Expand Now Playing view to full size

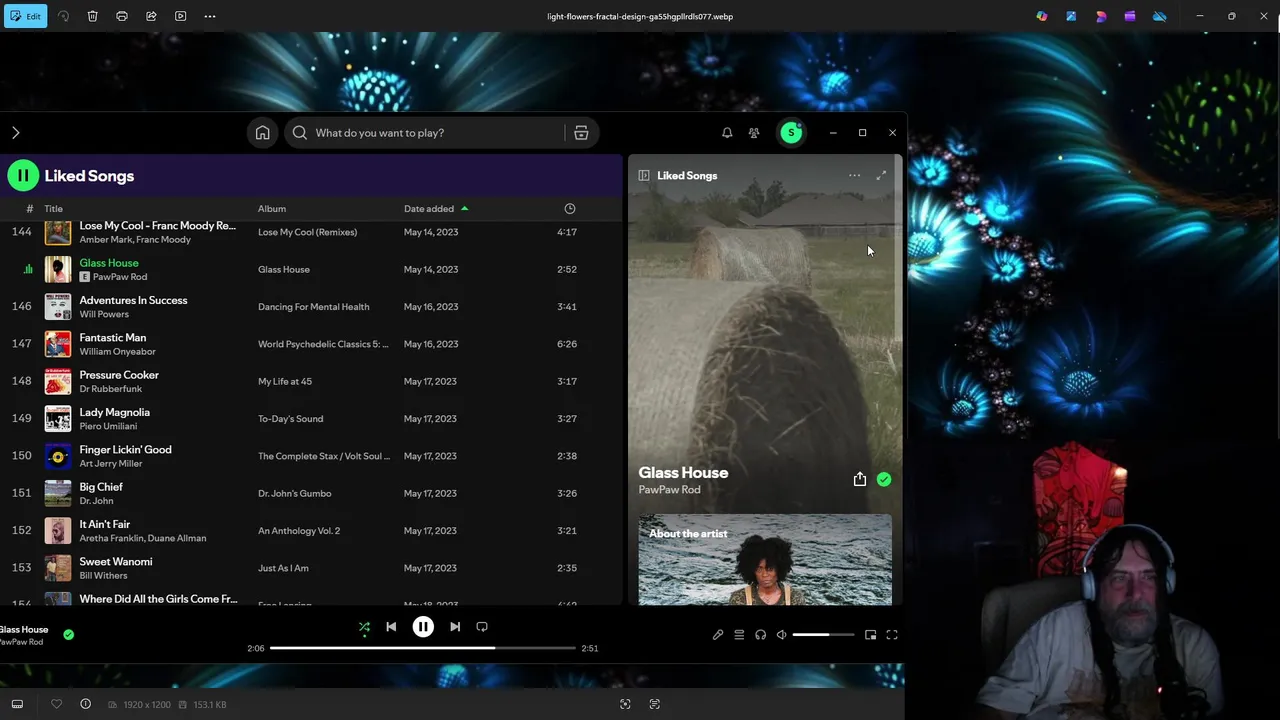click(881, 176)
